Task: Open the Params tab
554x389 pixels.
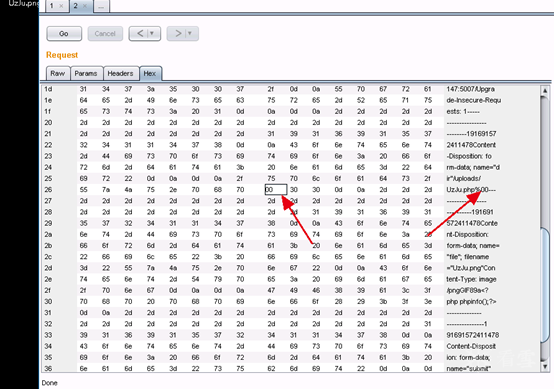Action: [x=86, y=73]
